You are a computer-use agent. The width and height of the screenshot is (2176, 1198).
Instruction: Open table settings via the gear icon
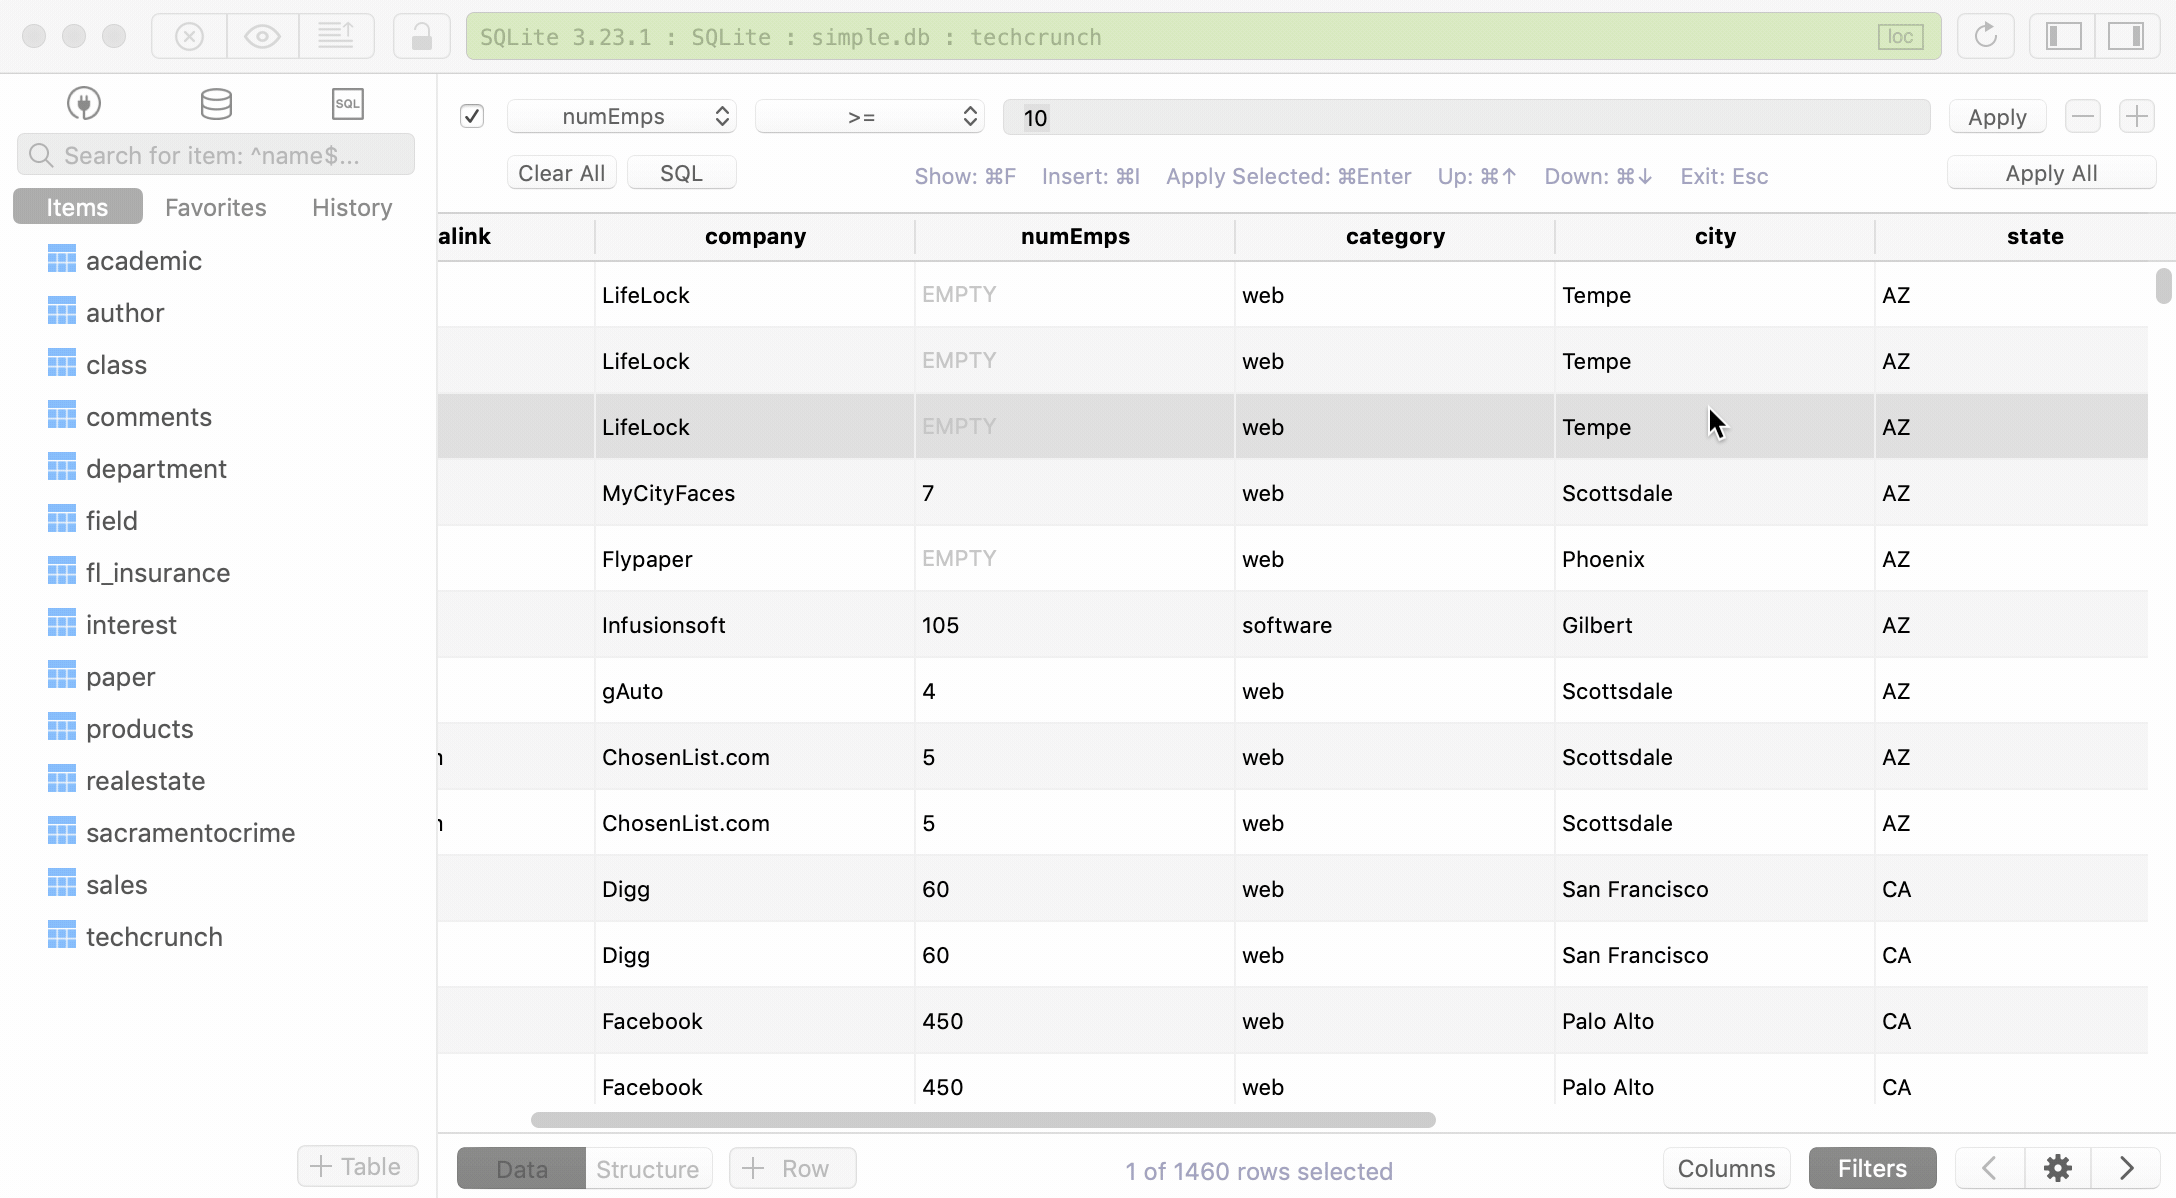coord(2057,1167)
